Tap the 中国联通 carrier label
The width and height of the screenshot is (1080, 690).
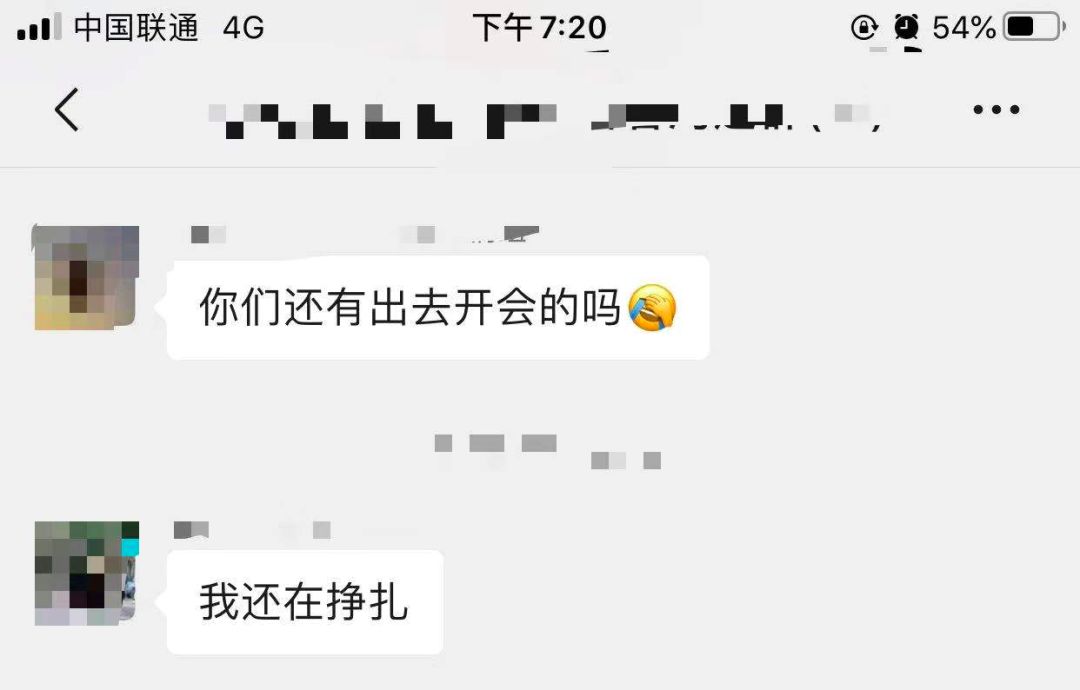tap(136, 28)
